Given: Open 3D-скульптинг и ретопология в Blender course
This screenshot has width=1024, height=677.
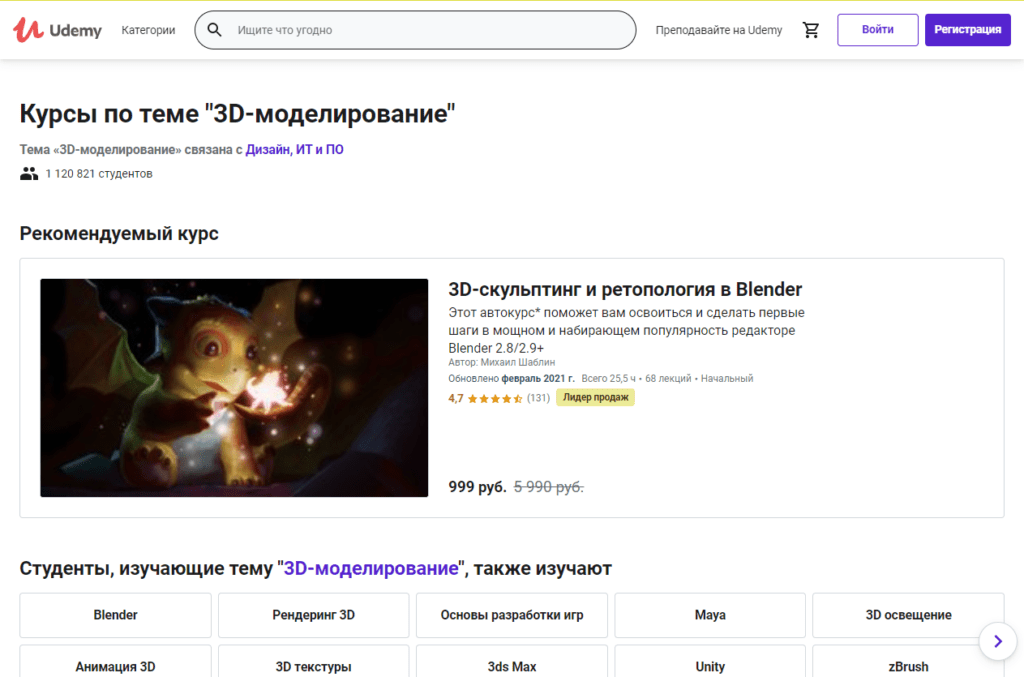Looking at the screenshot, I should coord(625,290).
